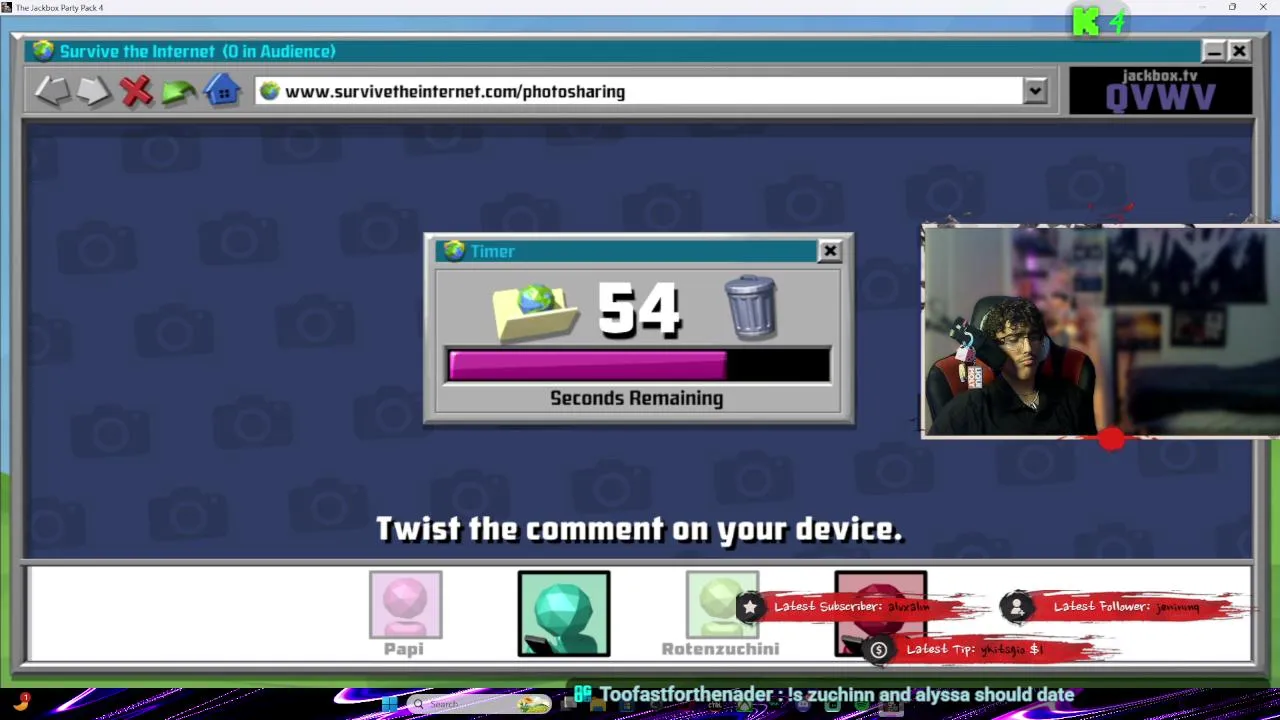
Task: Open the Windows Start button
Action: 388,704
